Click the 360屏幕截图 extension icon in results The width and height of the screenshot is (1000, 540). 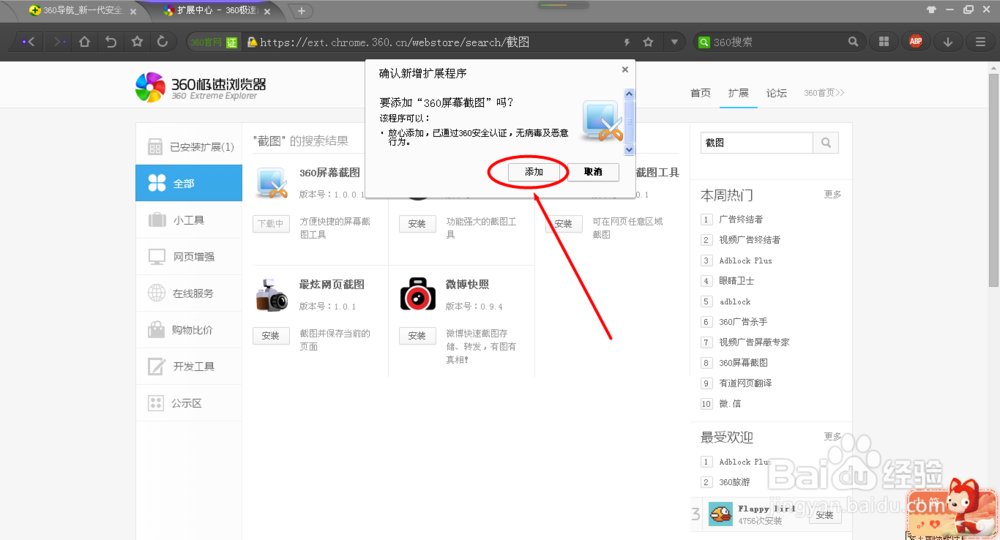click(272, 184)
